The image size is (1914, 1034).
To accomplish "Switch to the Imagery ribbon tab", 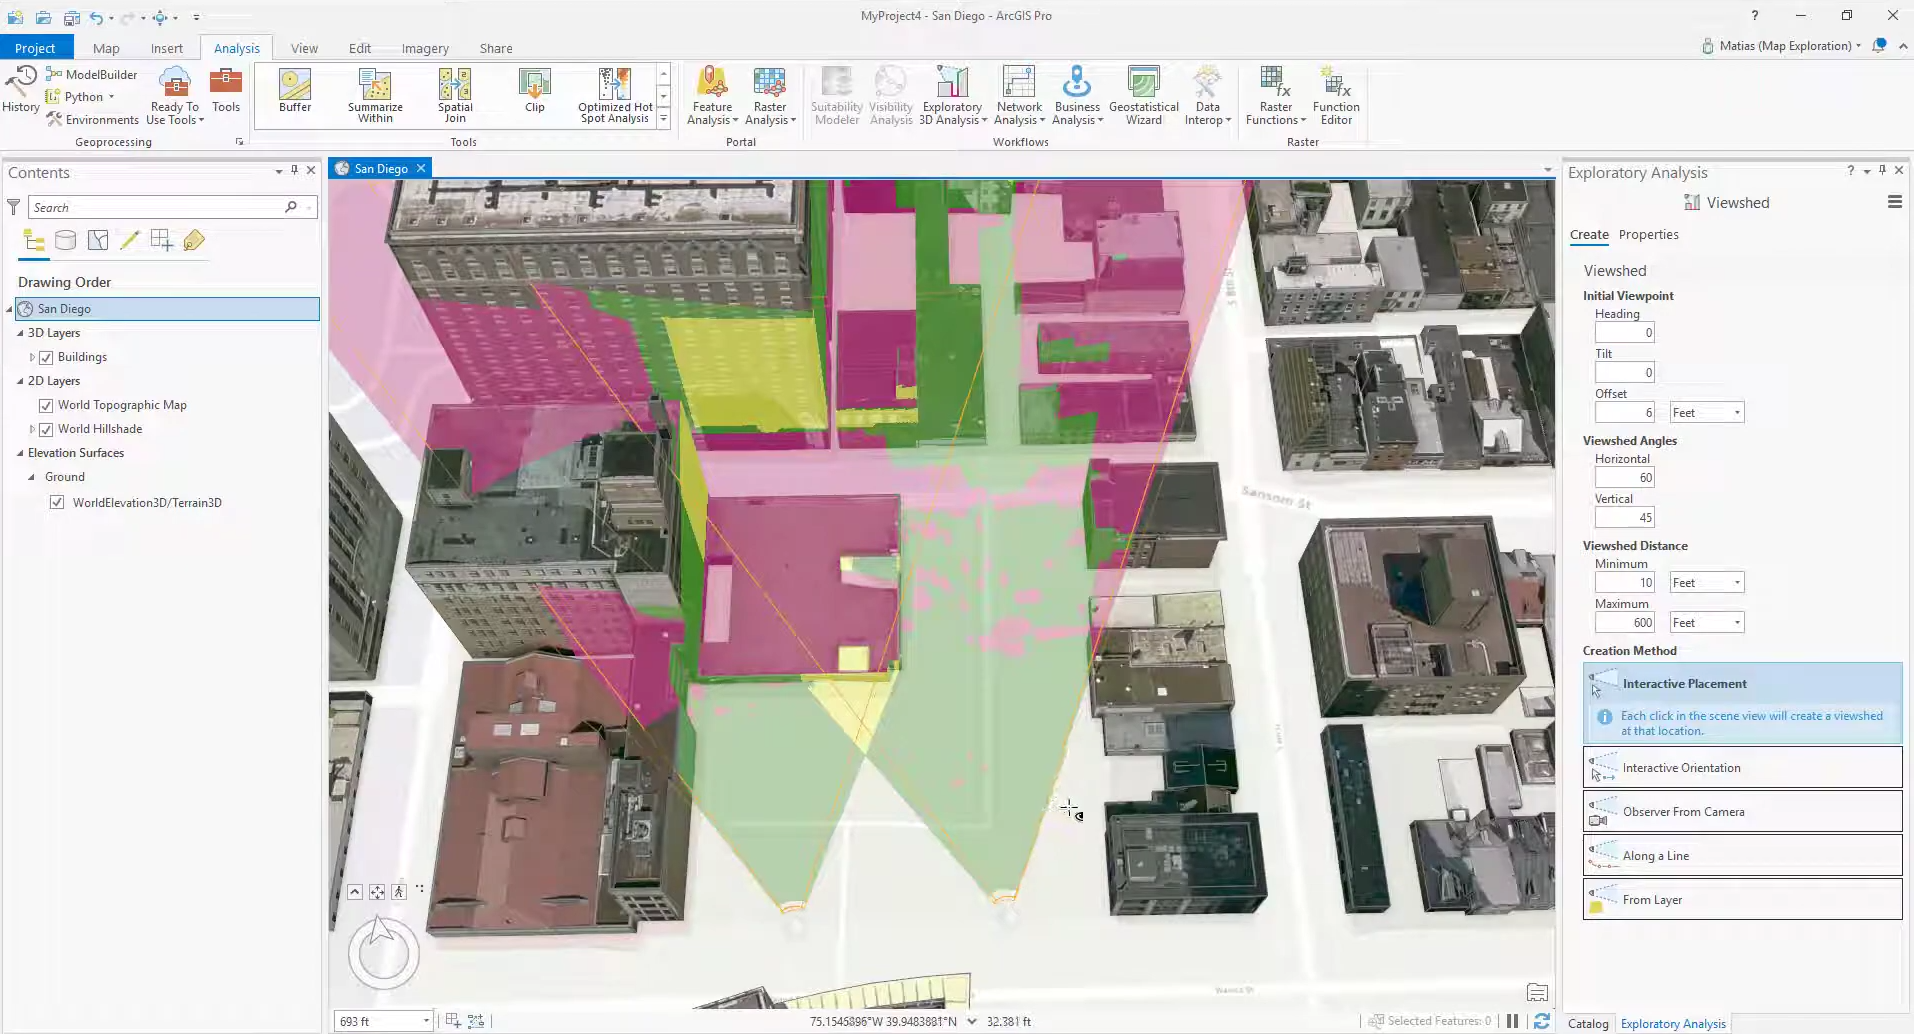I will (x=425, y=48).
